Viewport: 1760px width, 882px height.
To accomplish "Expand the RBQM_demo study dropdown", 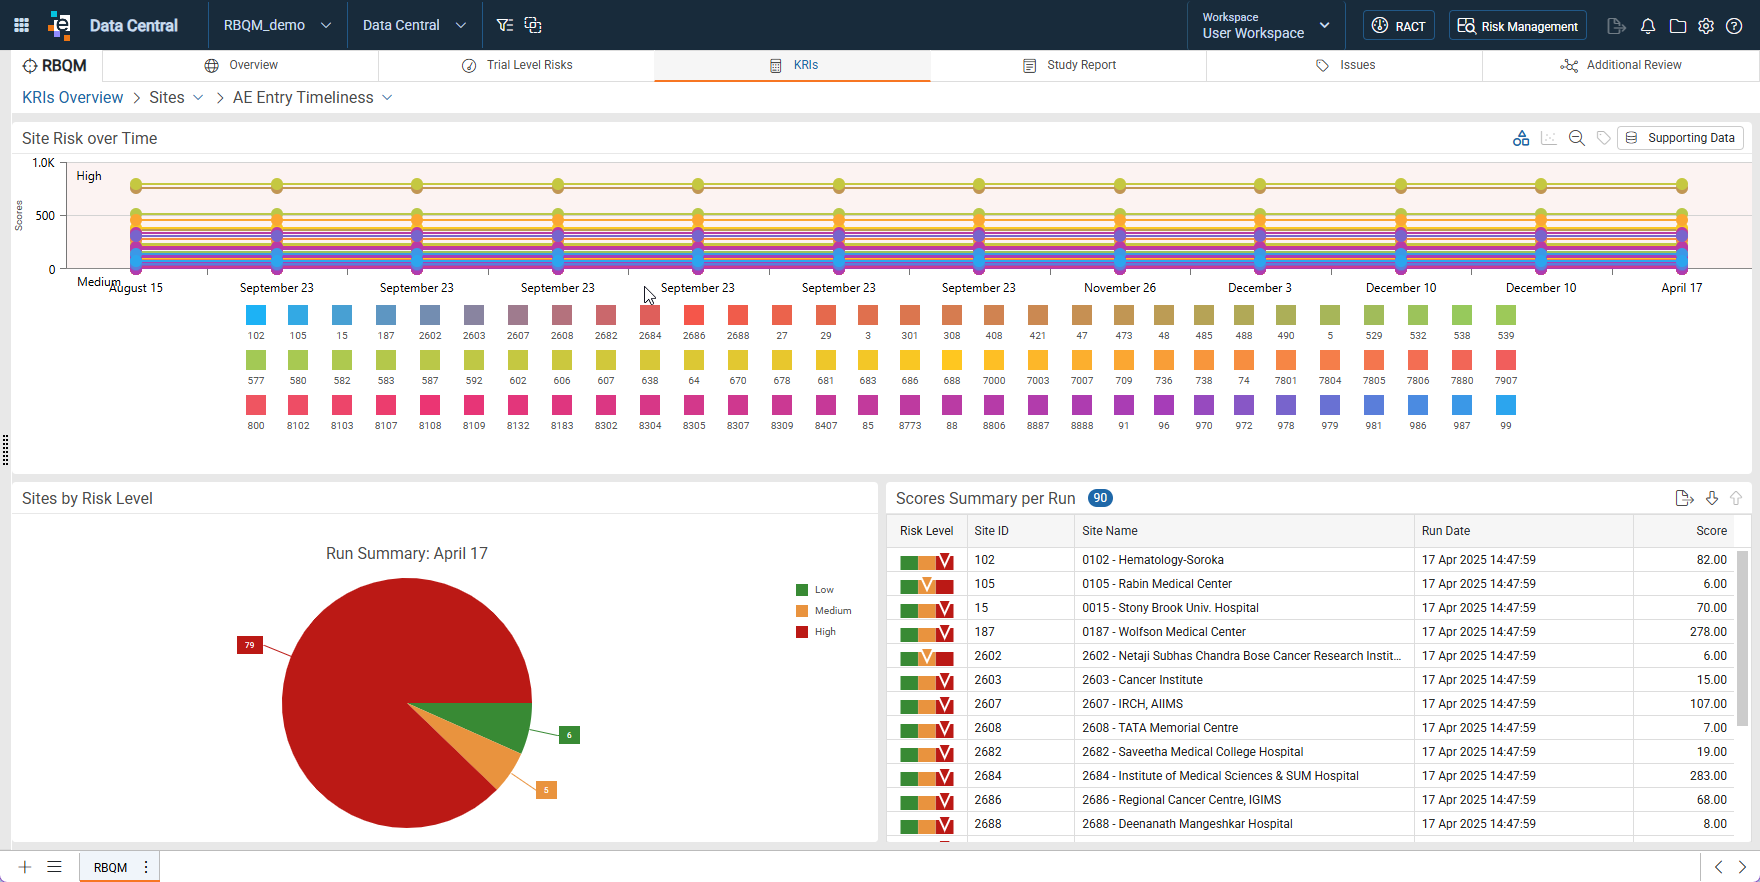I will pyautogui.click(x=277, y=25).
